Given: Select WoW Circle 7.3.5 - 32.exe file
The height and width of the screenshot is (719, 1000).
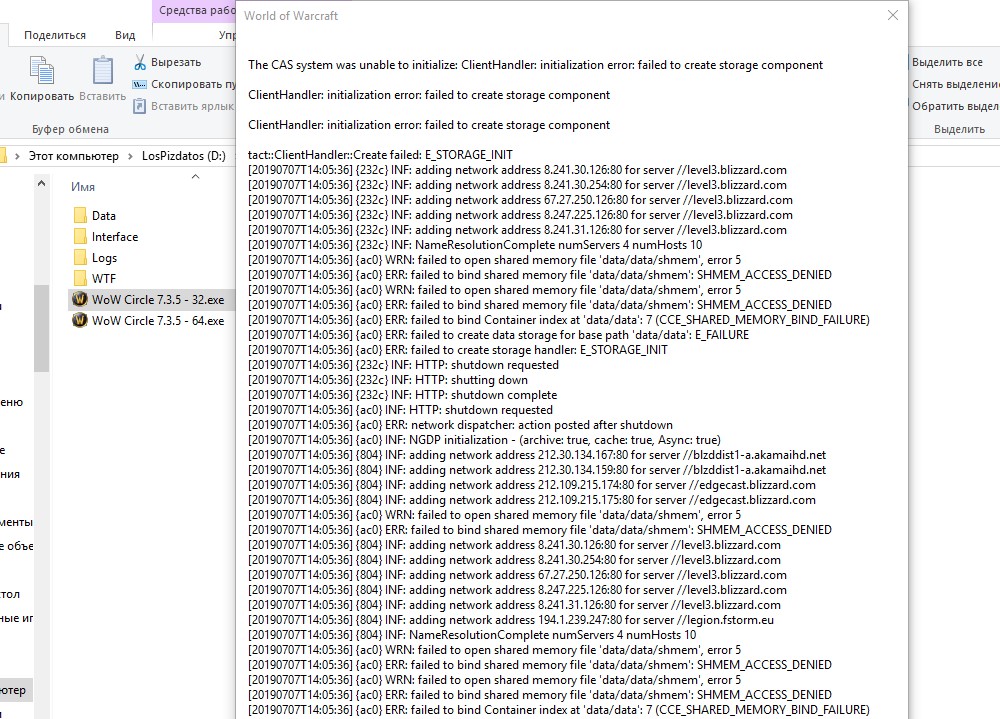Looking at the screenshot, I should pos(157,299).
